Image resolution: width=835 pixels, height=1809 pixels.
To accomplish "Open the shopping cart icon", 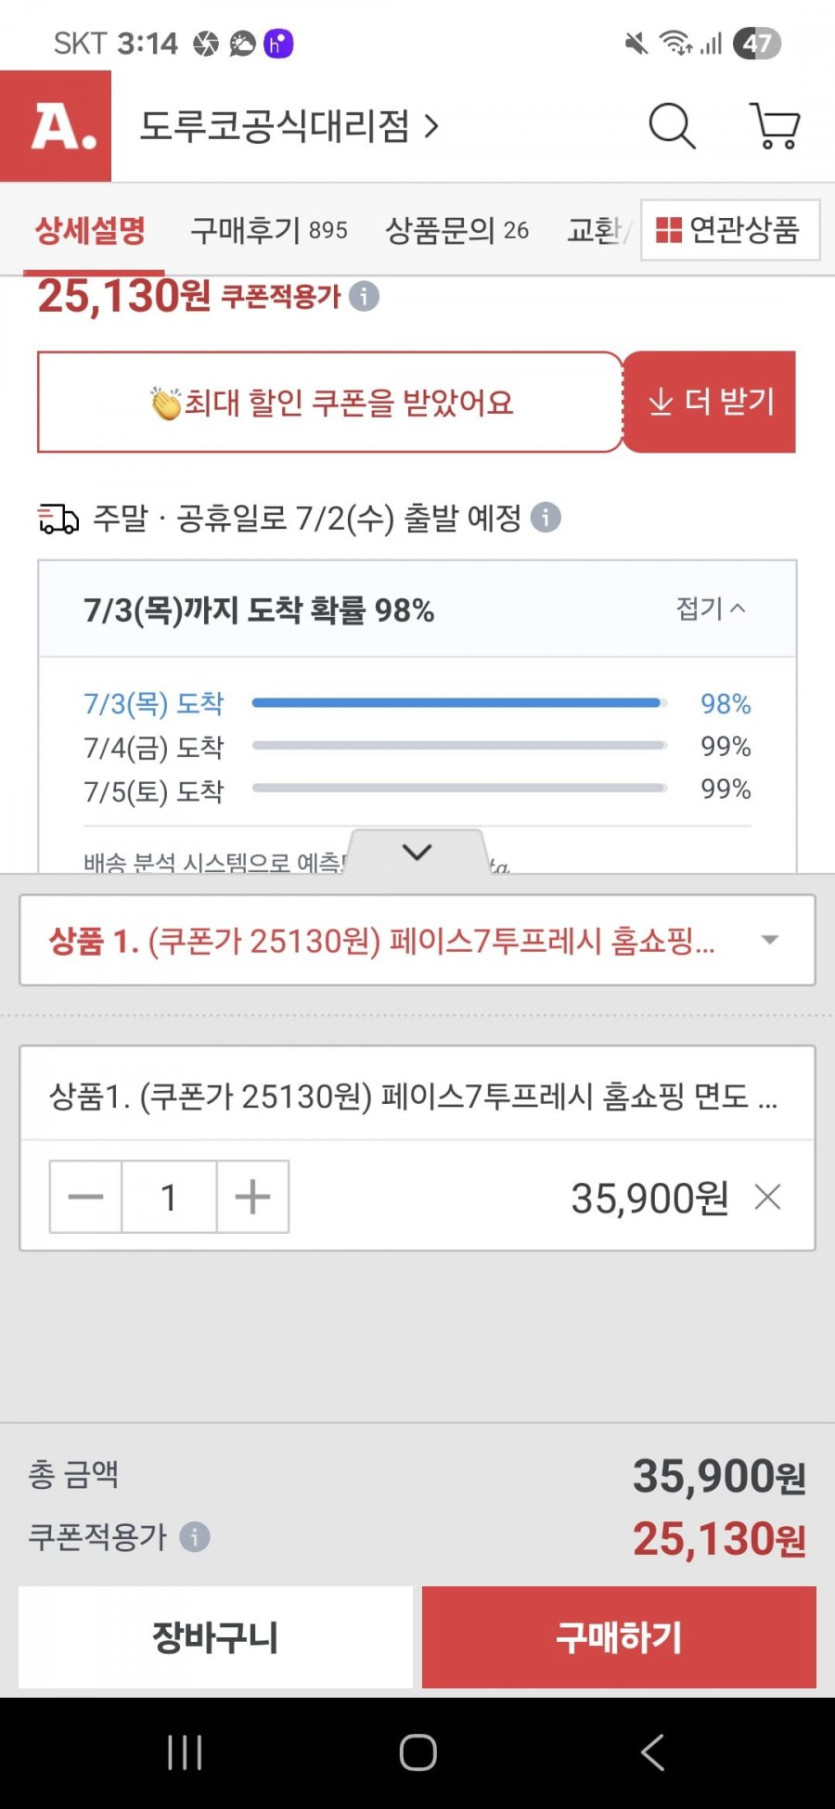I will tap(775, 127).
